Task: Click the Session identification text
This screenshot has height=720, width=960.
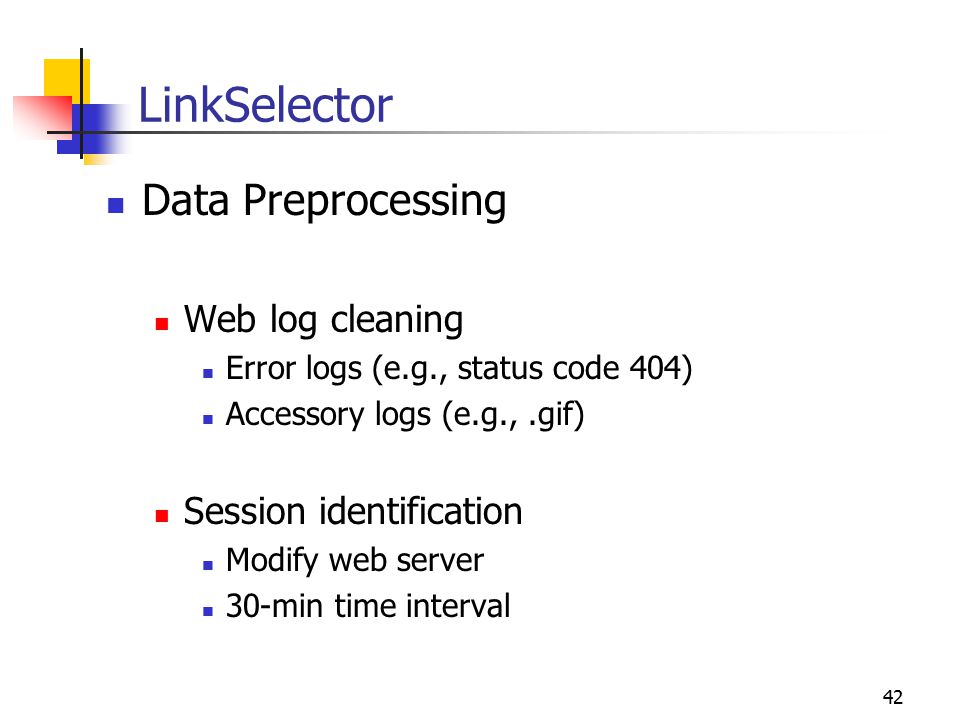Action: coord(353,511)
